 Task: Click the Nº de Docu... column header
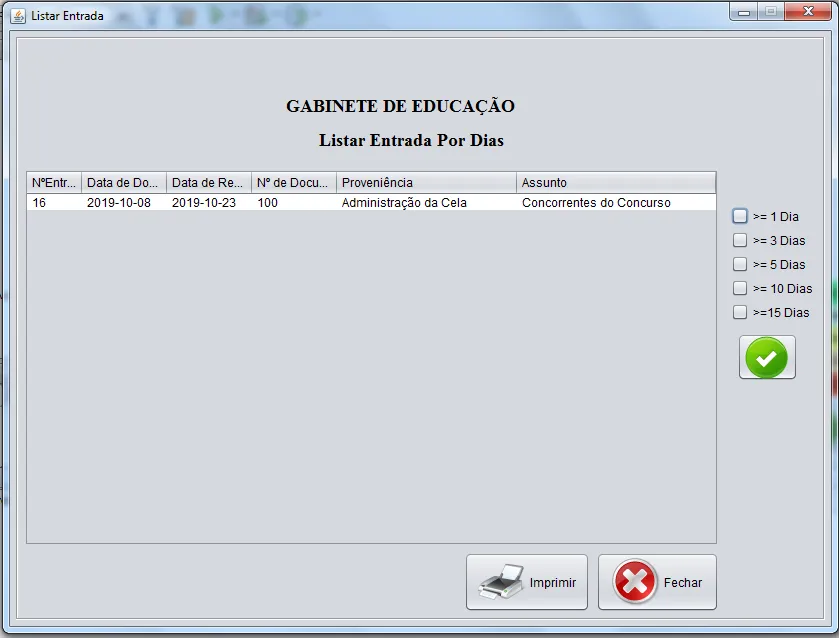pyautogui.click(x=294, y=183)
